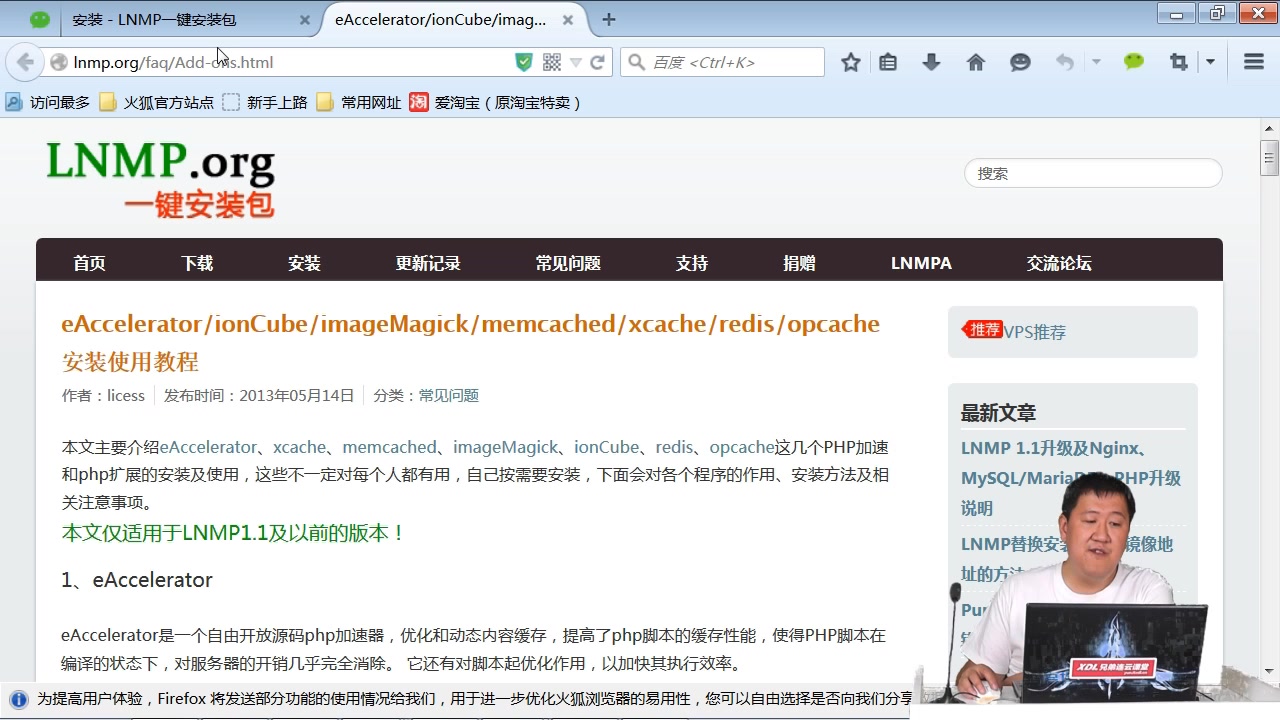Viewport: 1280px width, 720px height.
Task: Go back with the back arrow
Action: point(25,62)
